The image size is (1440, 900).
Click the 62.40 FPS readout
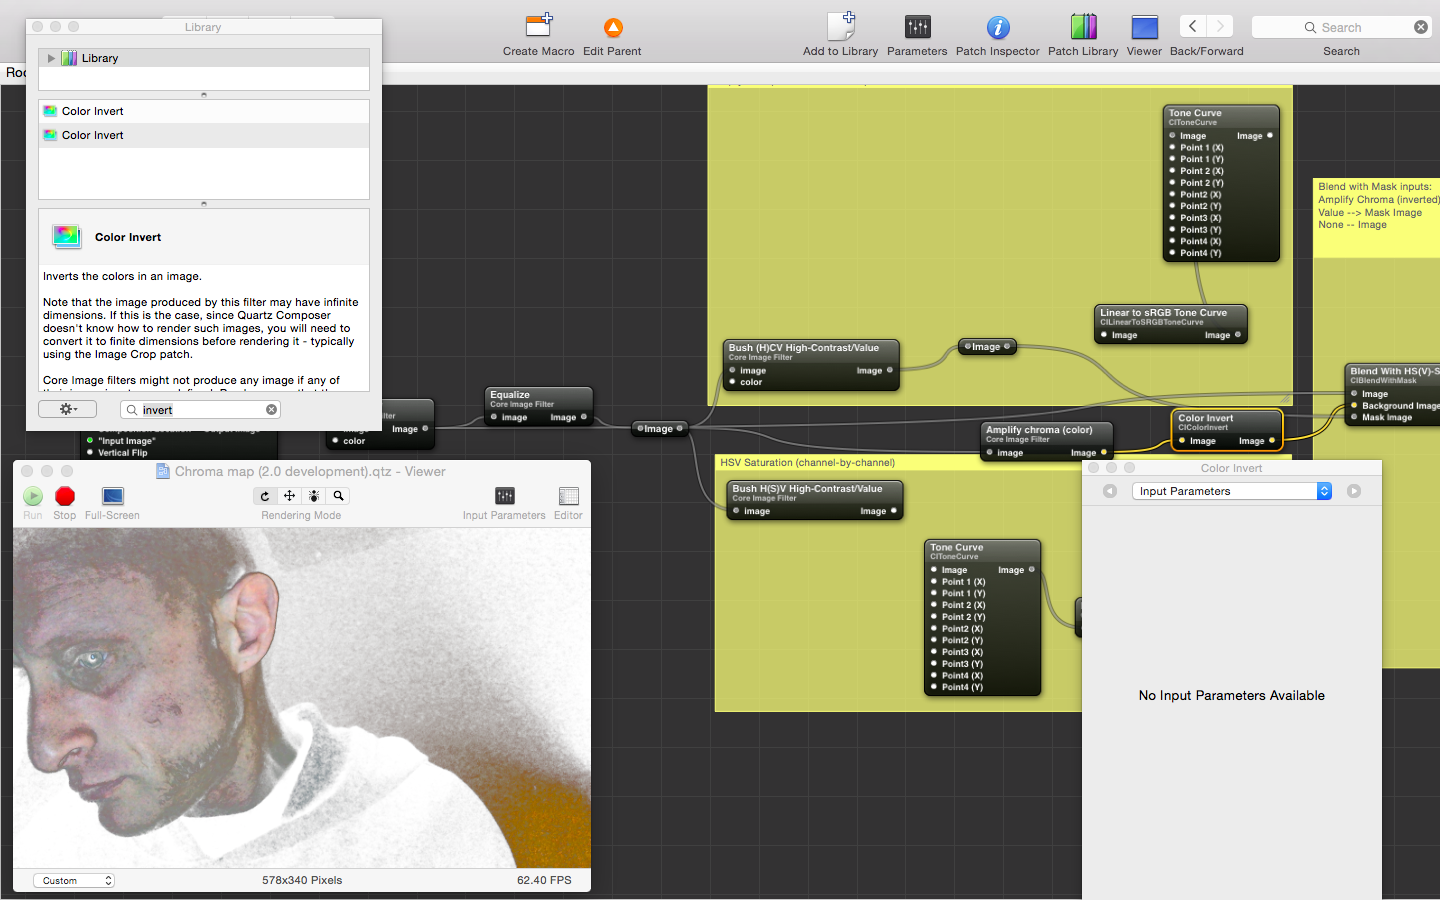544,881
